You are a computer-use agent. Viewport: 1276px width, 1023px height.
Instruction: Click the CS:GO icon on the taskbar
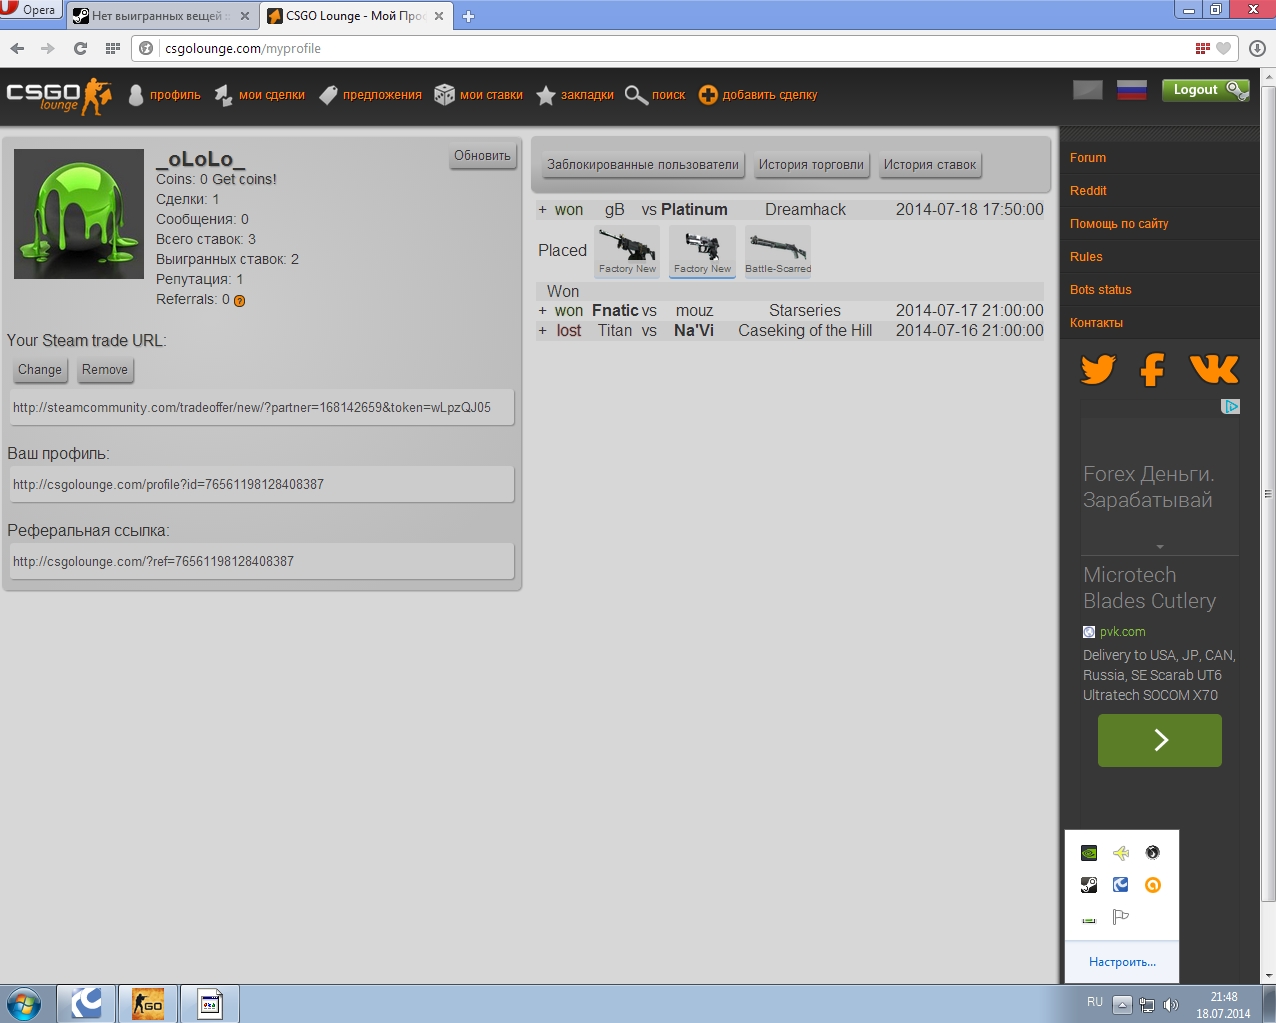[148, 1004]
